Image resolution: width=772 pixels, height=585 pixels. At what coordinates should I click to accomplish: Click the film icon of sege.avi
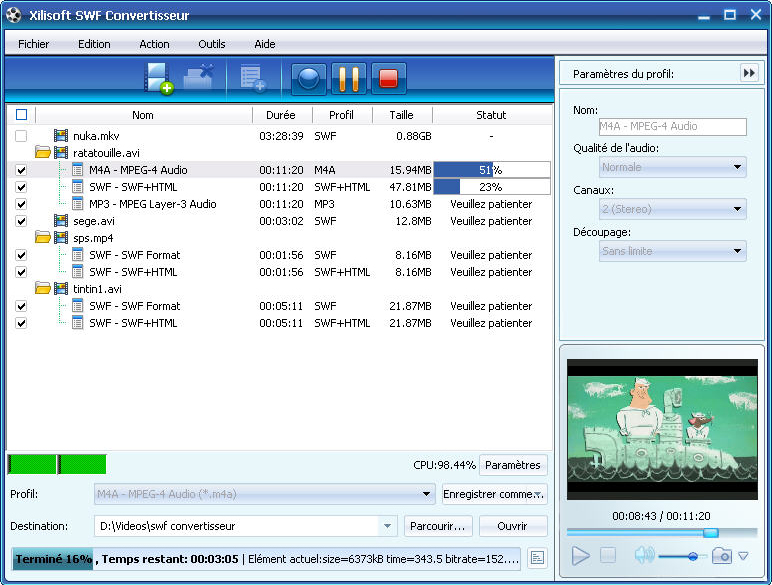click(x=61, y=221)
